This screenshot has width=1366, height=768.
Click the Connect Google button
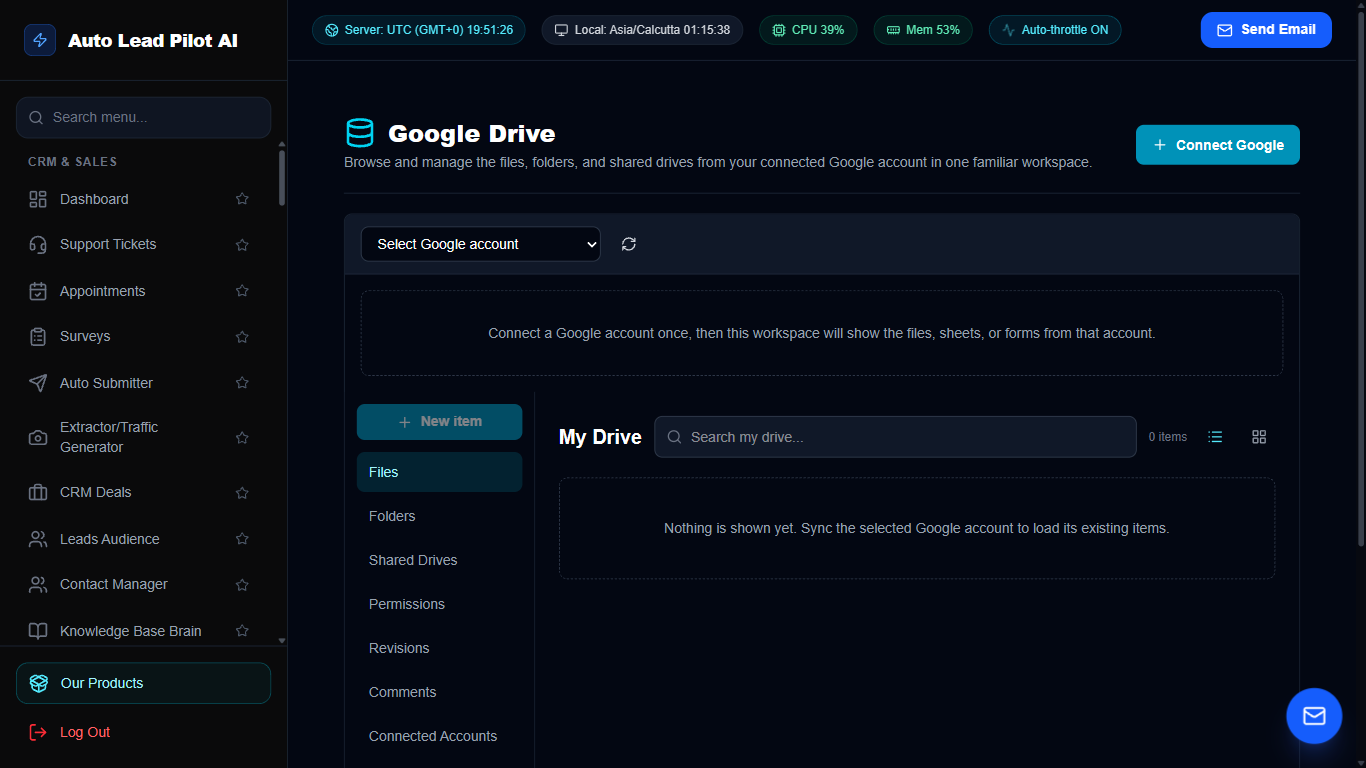click(1218, 145)
